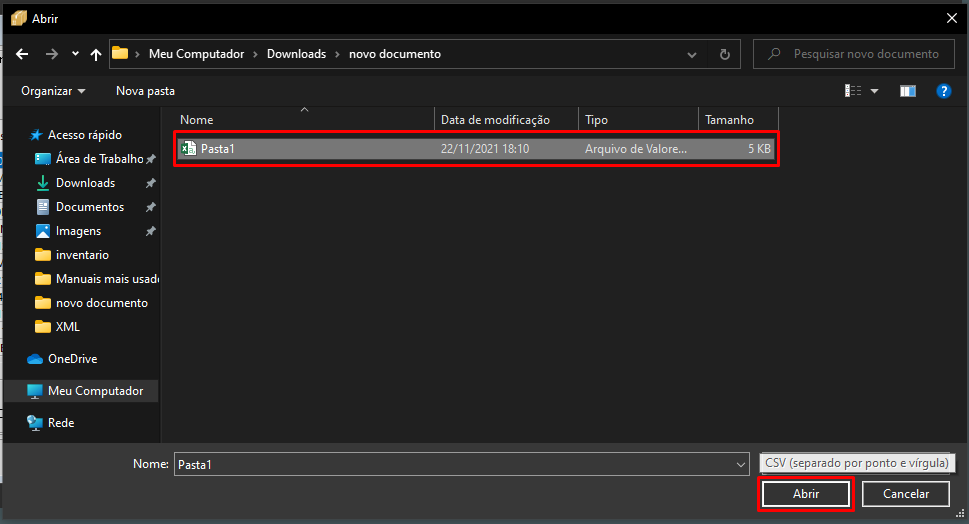Image resolution: width=969 pixels, height=524 pixels.
Task: Click the Rede network icon
Action: (x=35, y=423)
